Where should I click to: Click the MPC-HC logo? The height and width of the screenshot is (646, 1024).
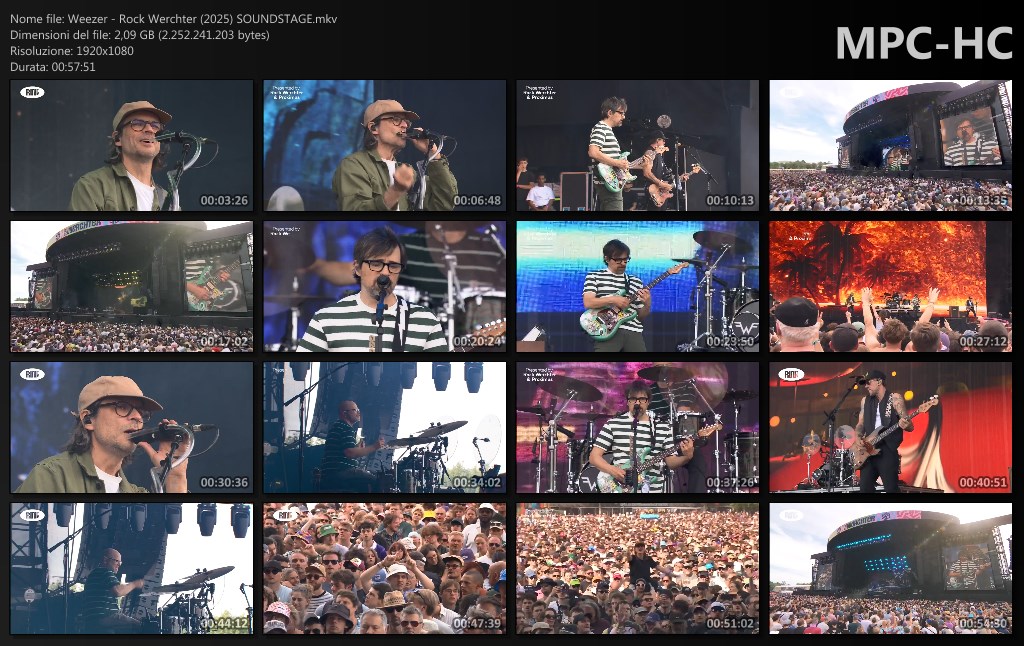click(923, 43)
